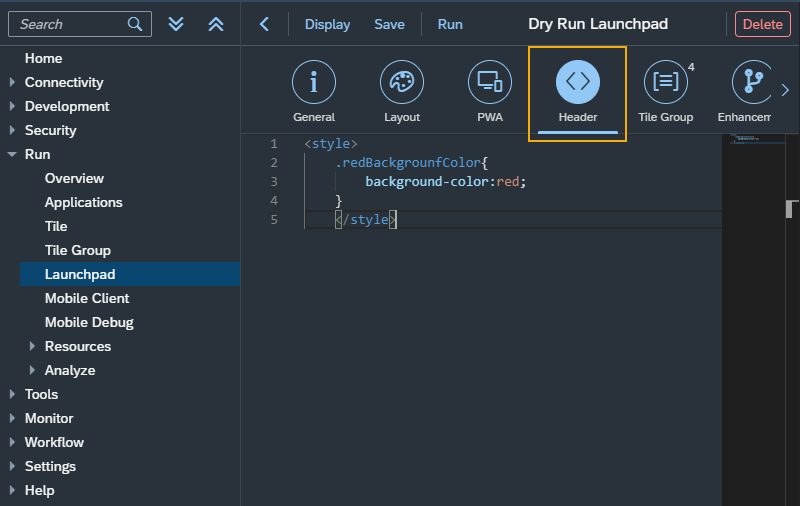Image resolution: width=800 pixels, height=506 pixels.
Task: Go back using the left arrow
Action: pos(264,24)
